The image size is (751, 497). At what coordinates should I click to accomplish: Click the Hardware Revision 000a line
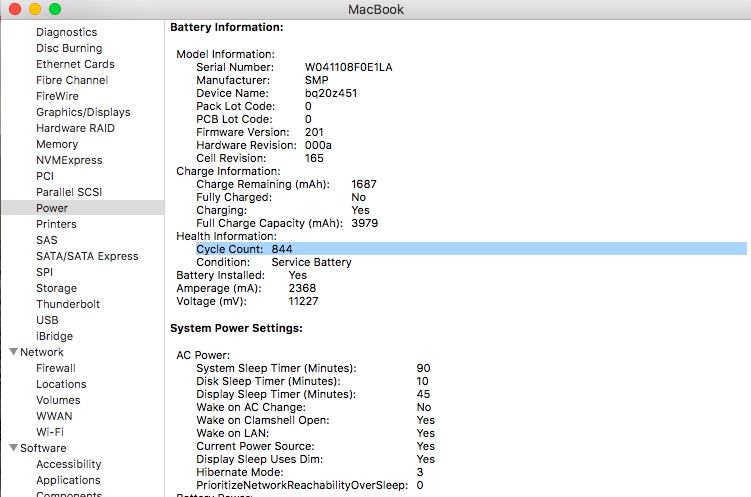point(263,145)
